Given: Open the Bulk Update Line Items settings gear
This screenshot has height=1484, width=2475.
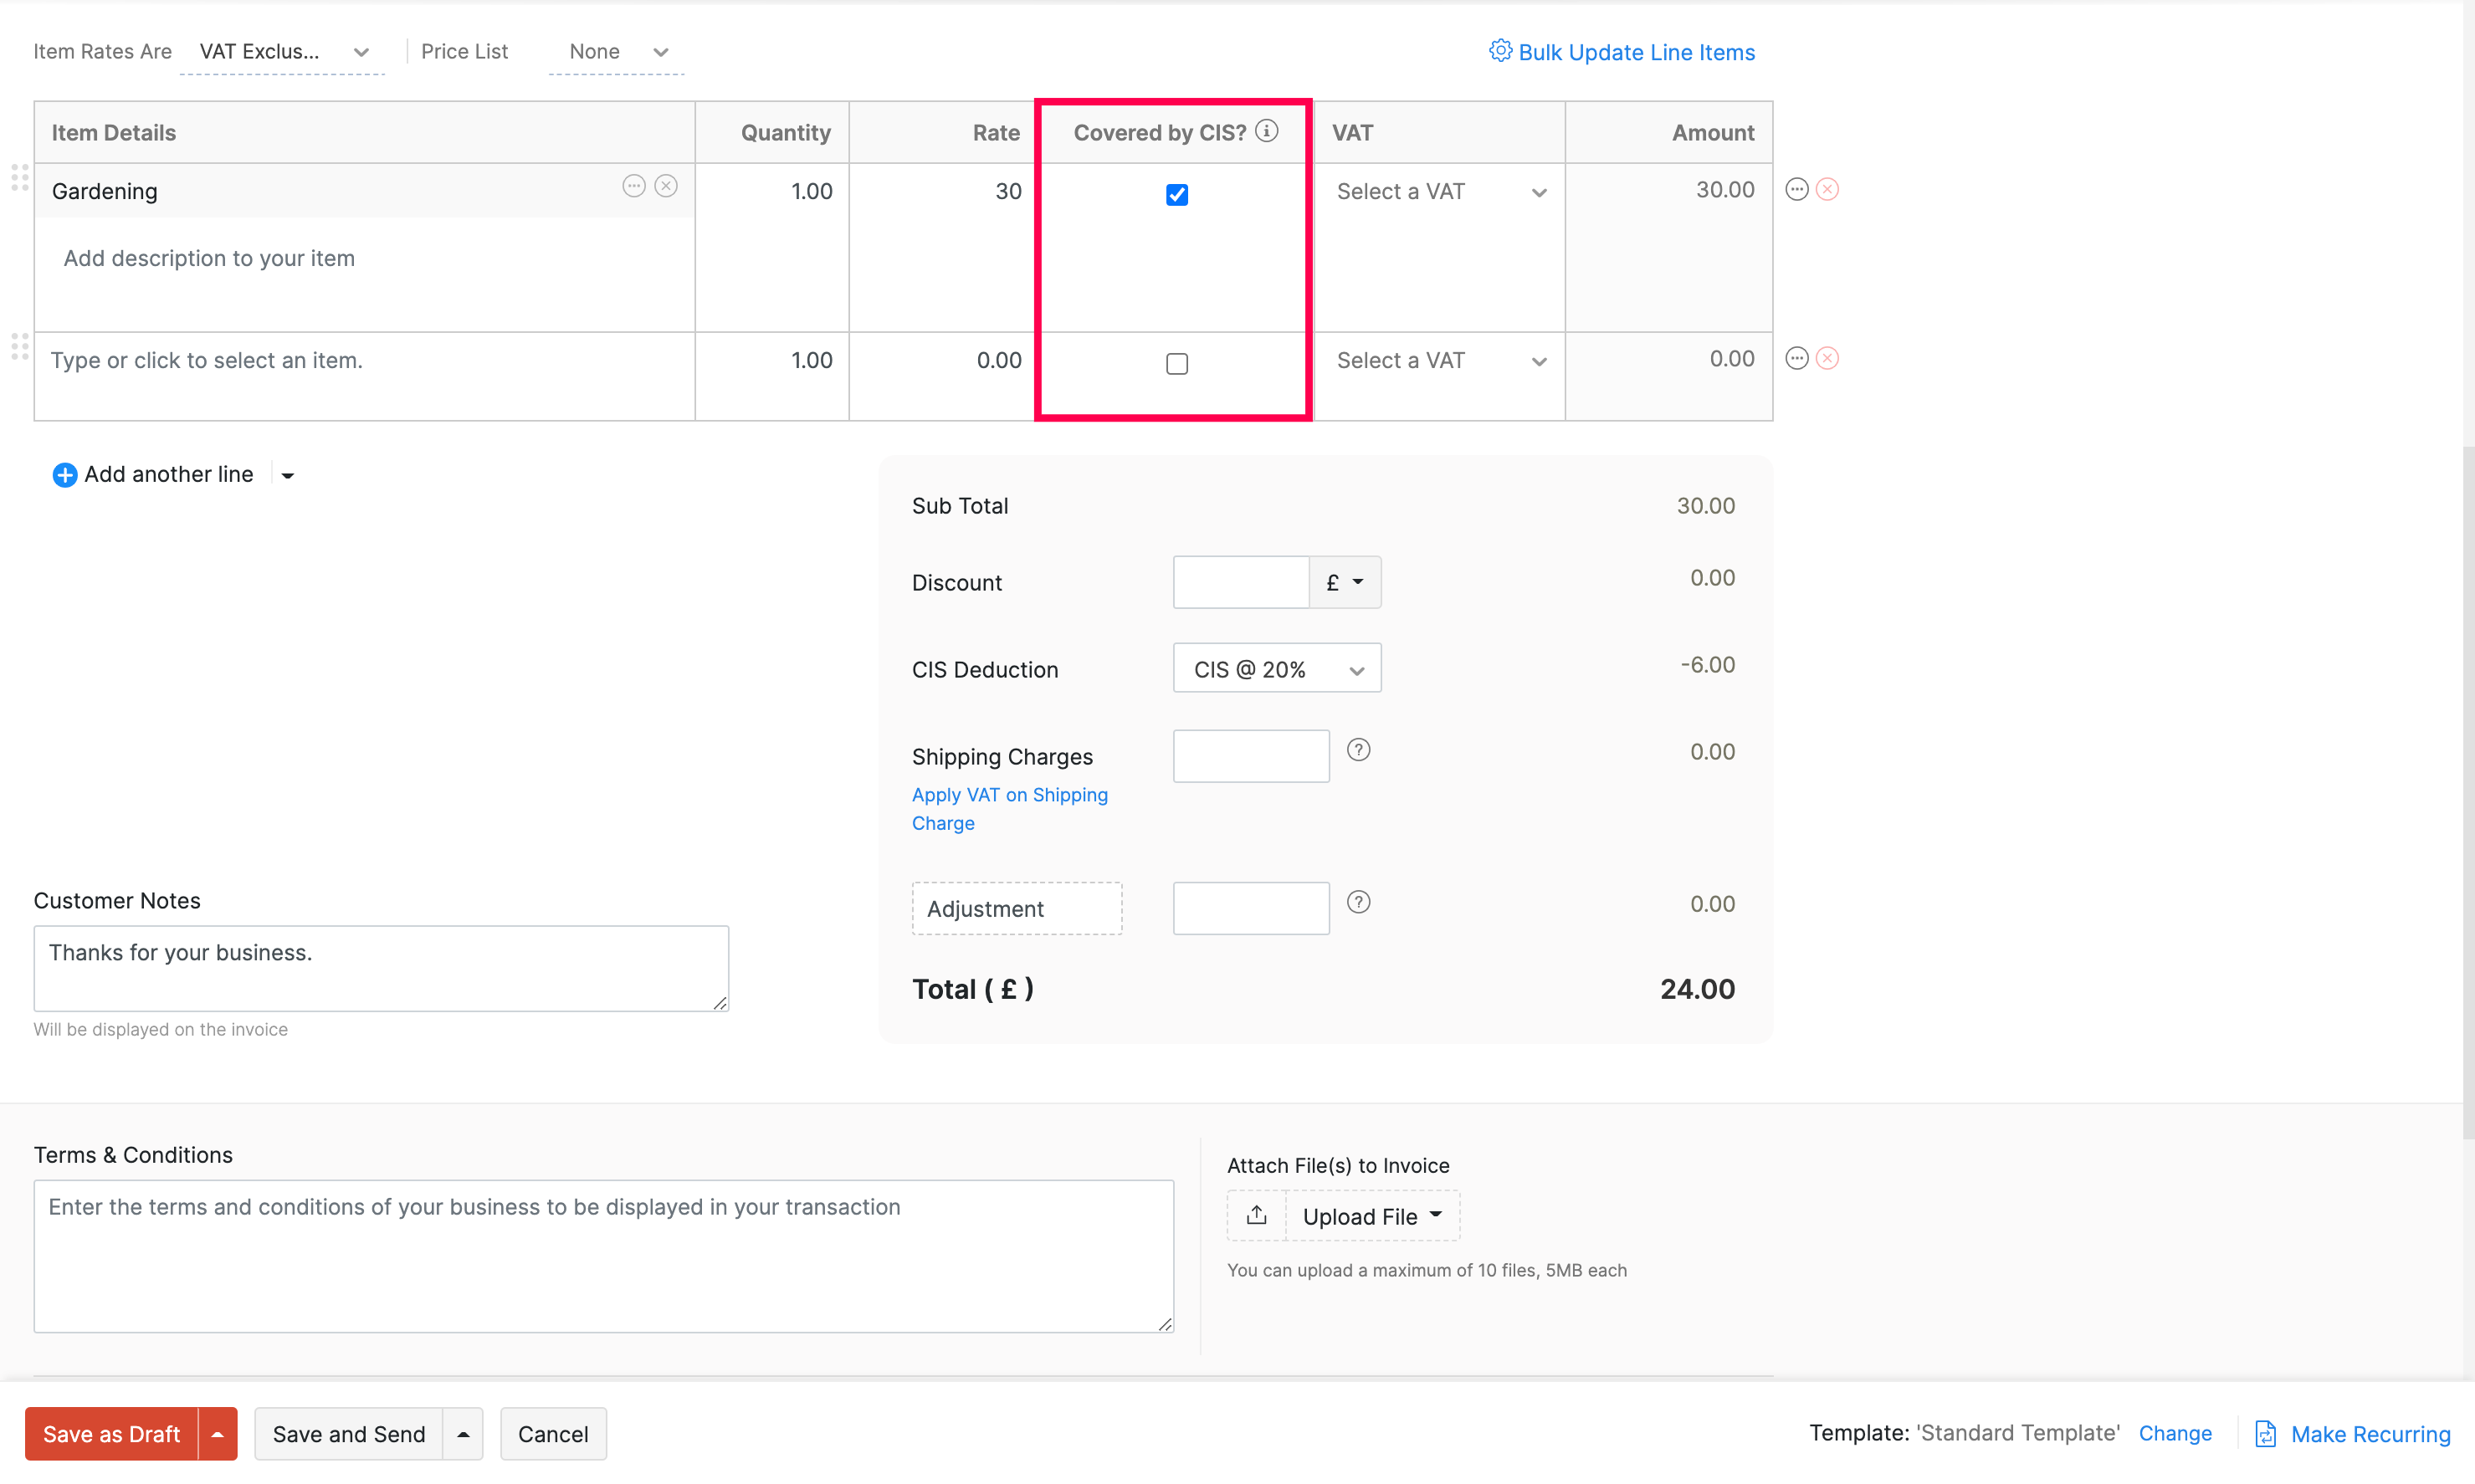Looking at the screenshot, I should 1500,51.
